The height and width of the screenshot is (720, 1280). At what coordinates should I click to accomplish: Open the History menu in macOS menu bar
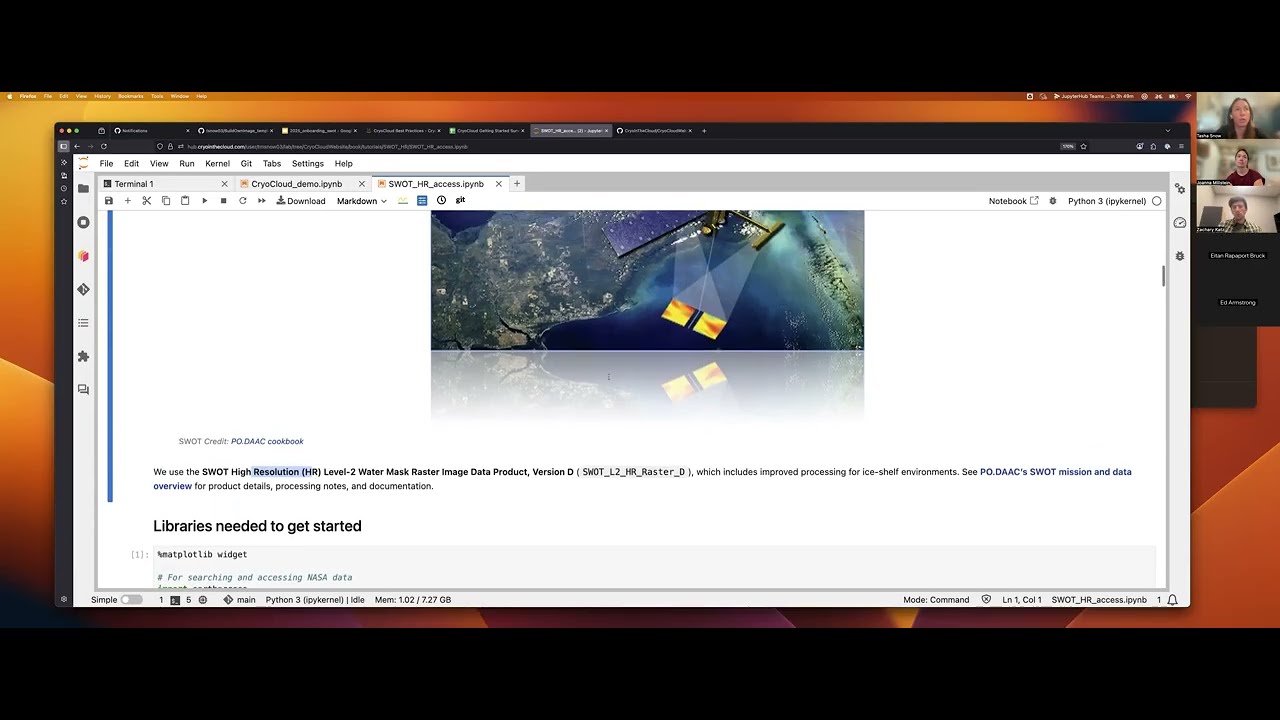coord(103,96)
